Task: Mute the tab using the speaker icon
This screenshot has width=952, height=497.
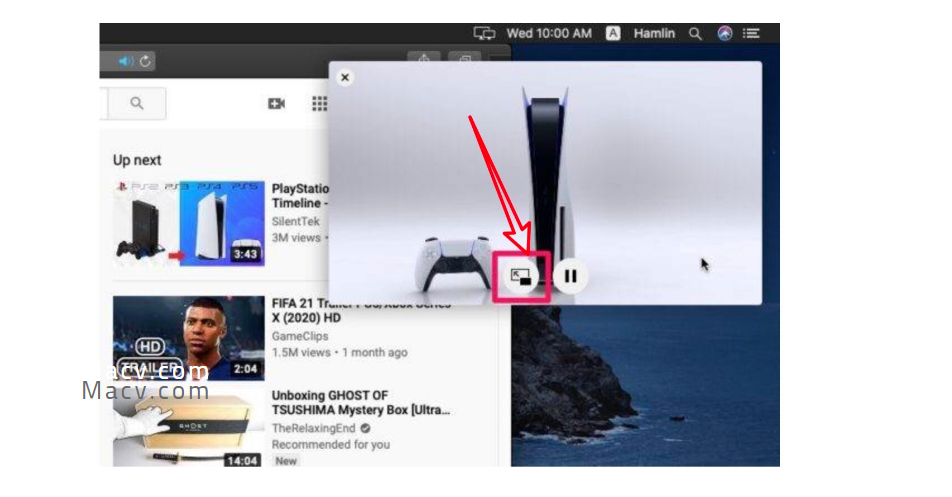Action: click(126, 61)
